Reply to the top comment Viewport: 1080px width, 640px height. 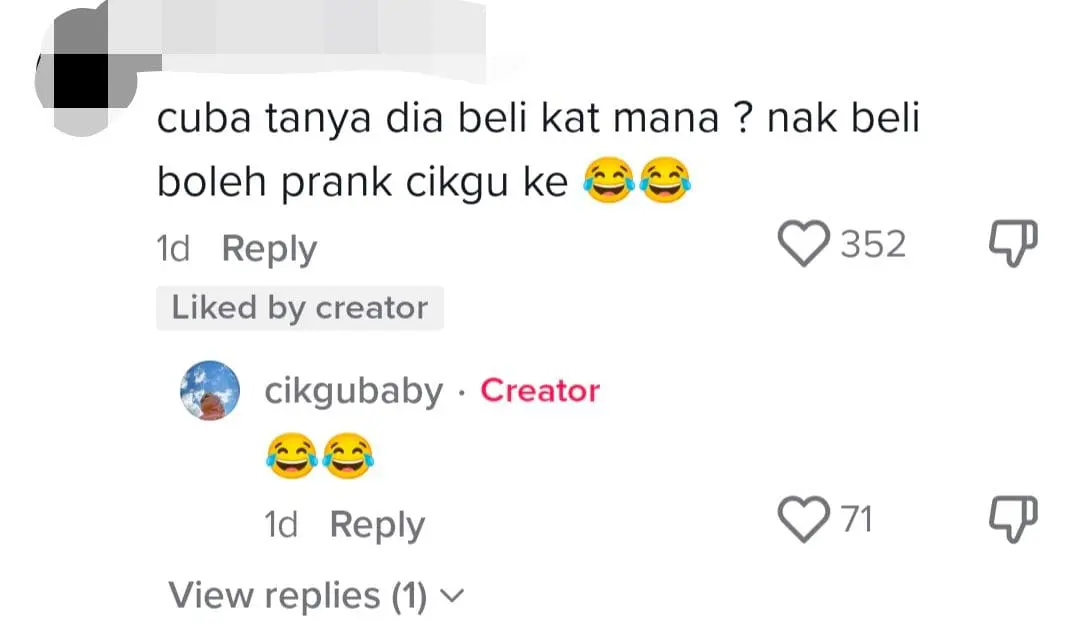(x=268, y=248)
